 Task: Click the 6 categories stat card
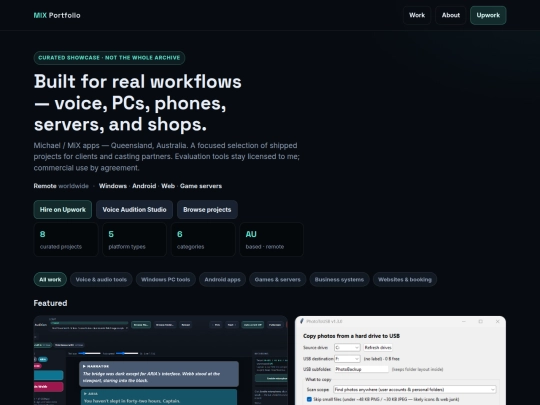[203, 239]
